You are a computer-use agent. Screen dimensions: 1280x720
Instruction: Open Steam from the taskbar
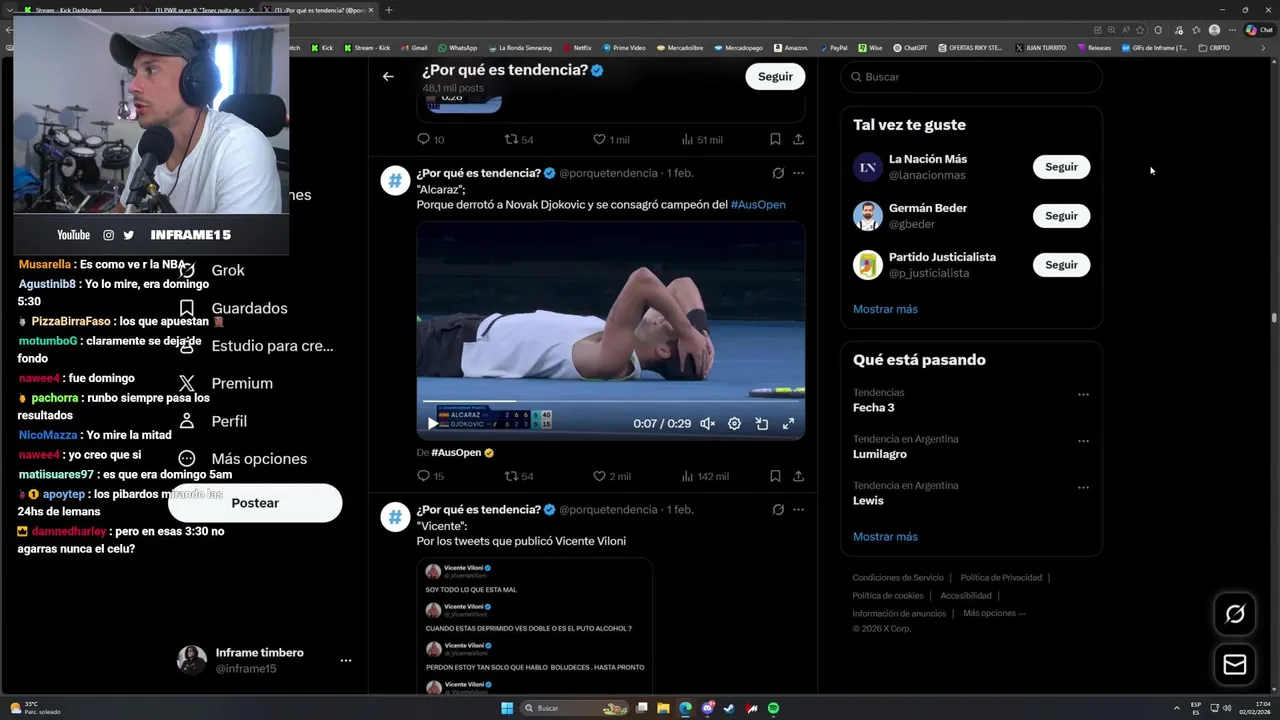click(x=729, y=708)
